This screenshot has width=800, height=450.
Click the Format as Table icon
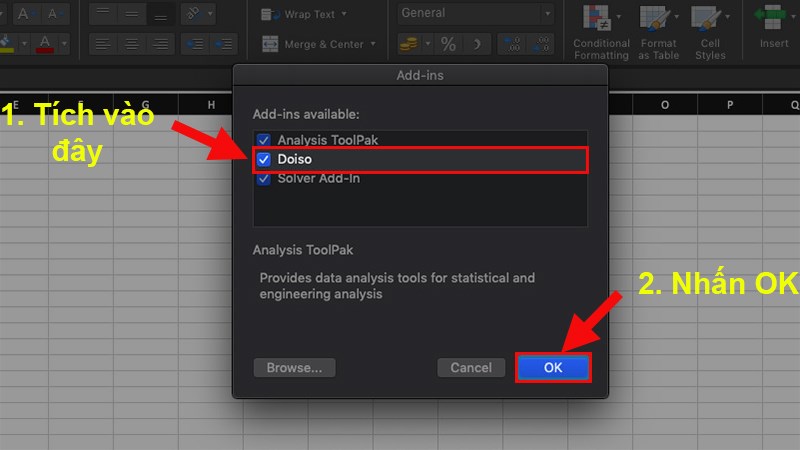point(655,18)
